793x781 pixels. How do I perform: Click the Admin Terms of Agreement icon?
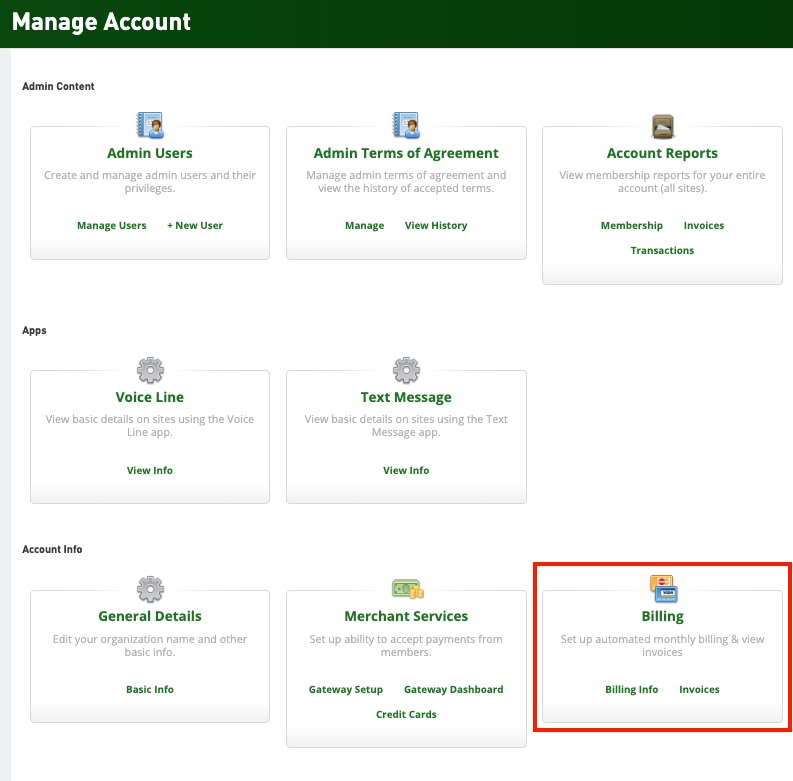pos(406,125)
